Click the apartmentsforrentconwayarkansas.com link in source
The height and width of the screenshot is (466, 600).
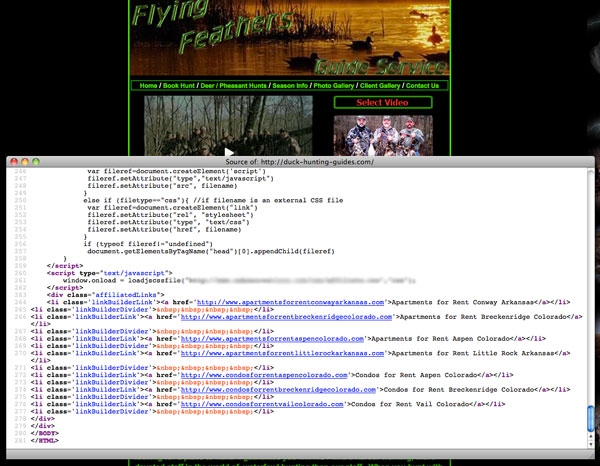pyautogui.click(x=290, y=302)
